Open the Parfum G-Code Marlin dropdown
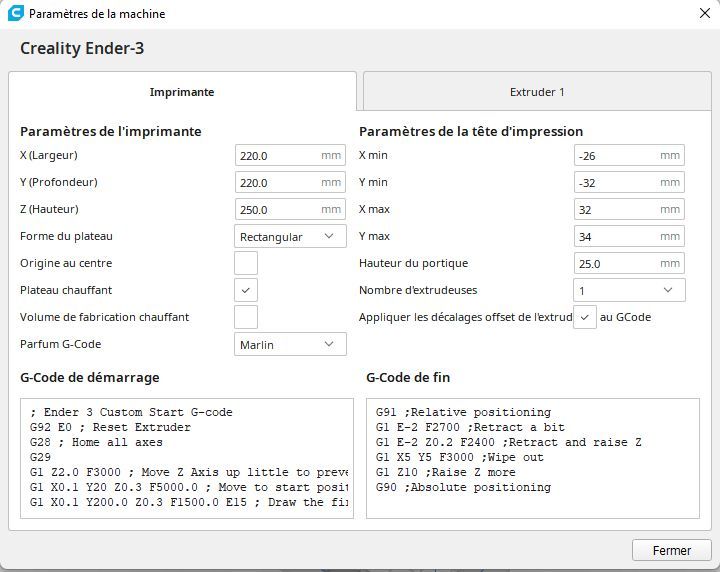The width and height of the screenshot is (720, 572). point(290,344)
